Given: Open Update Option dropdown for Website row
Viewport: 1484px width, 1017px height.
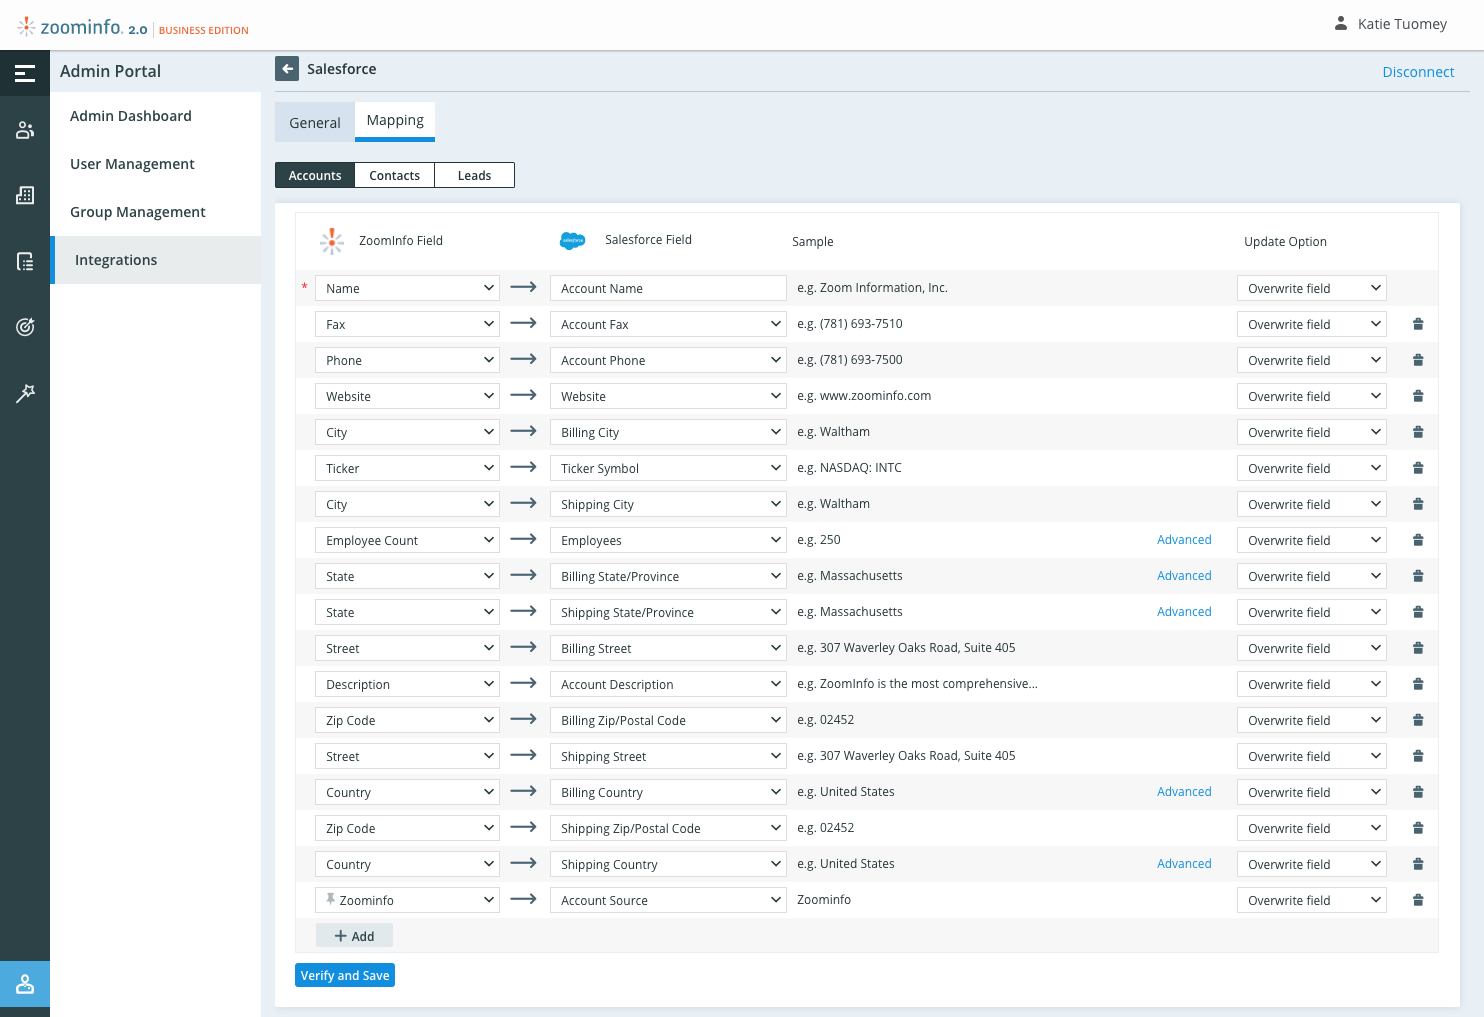Looking at the screenshot, I should pyautogui.click(x=1312, y=396).
